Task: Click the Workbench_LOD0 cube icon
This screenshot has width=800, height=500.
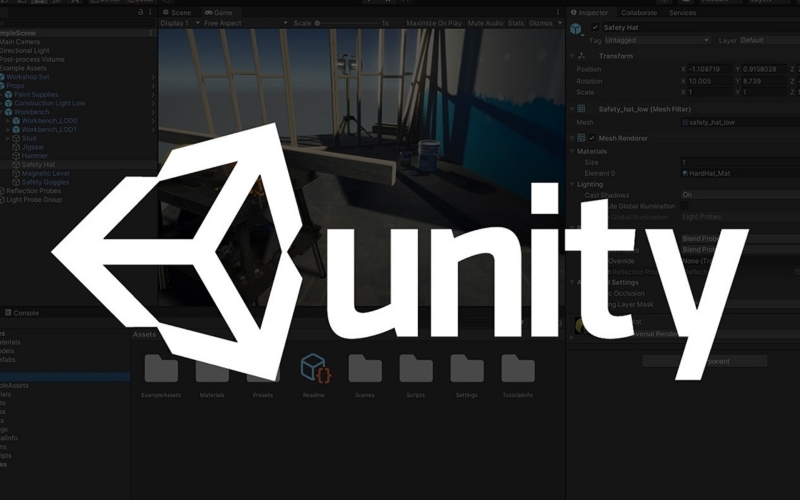Action: [16, 121]
